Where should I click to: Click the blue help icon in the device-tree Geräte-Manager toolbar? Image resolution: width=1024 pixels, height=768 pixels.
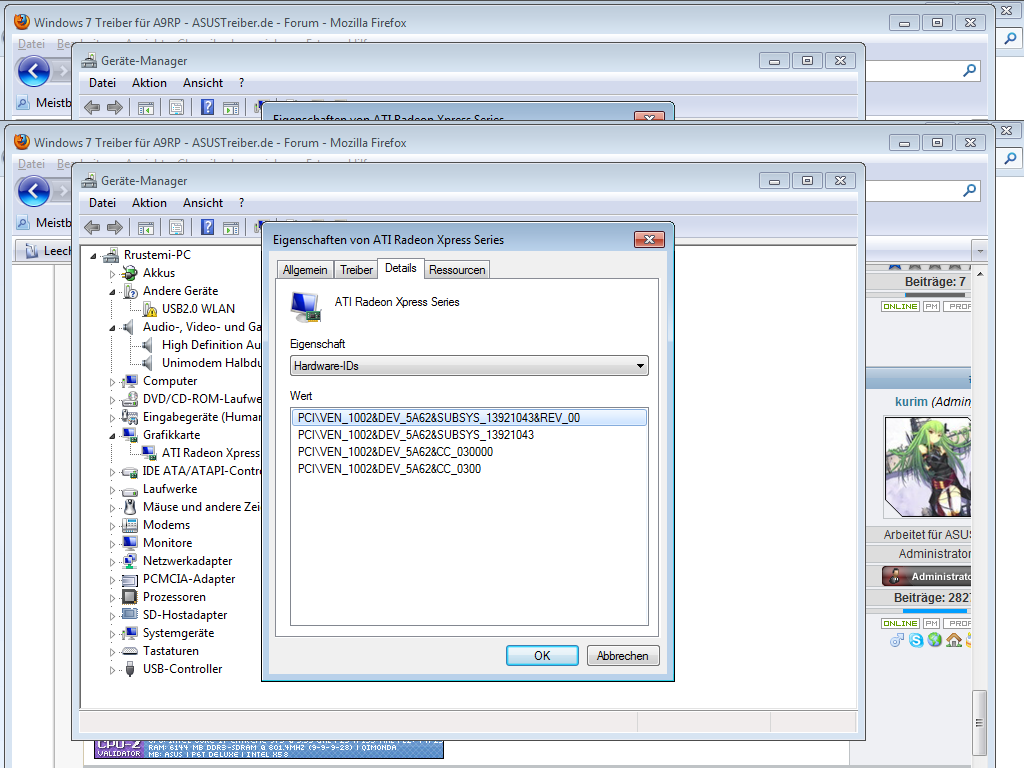(x=207, y=227)
